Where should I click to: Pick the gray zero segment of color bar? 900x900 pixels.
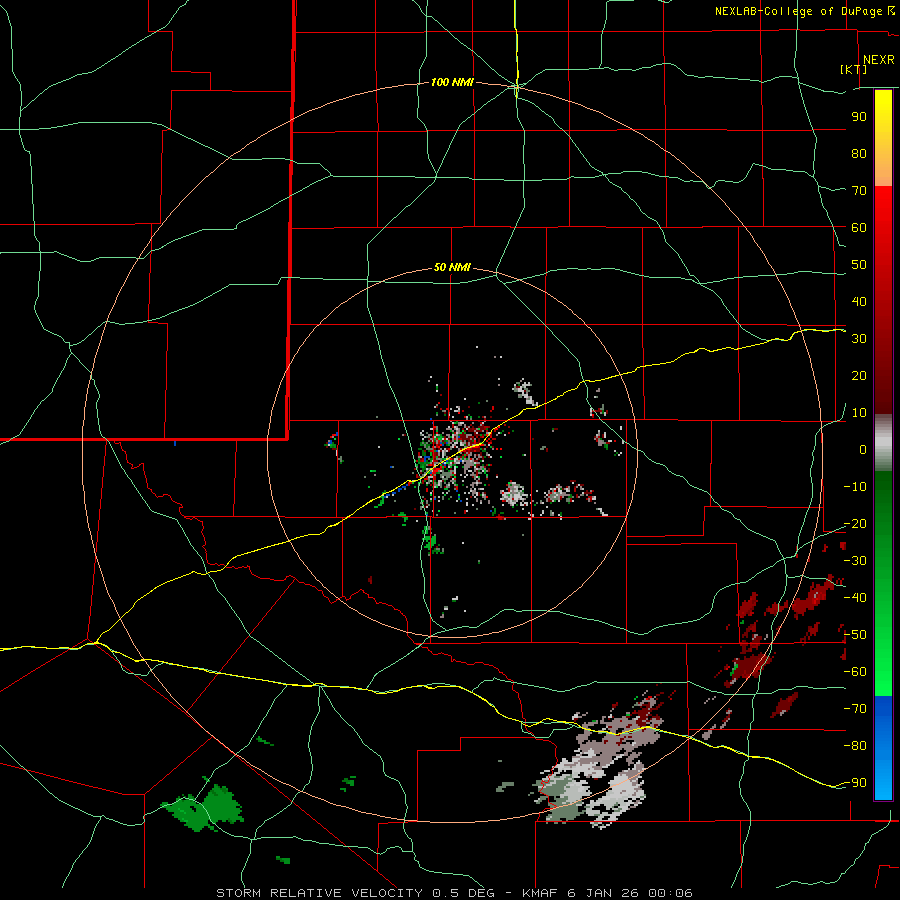point(883,443)
